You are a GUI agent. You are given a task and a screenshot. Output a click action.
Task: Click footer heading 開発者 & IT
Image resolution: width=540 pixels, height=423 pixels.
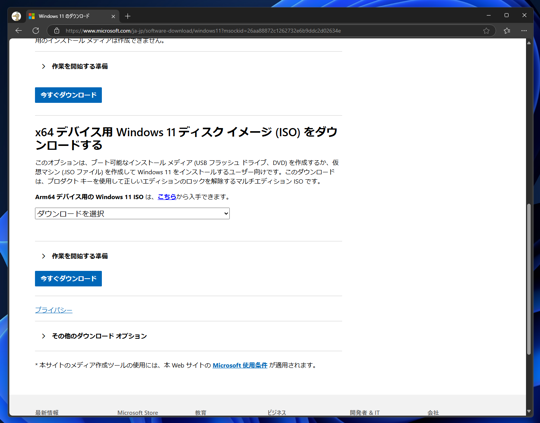tap(364, 412)
